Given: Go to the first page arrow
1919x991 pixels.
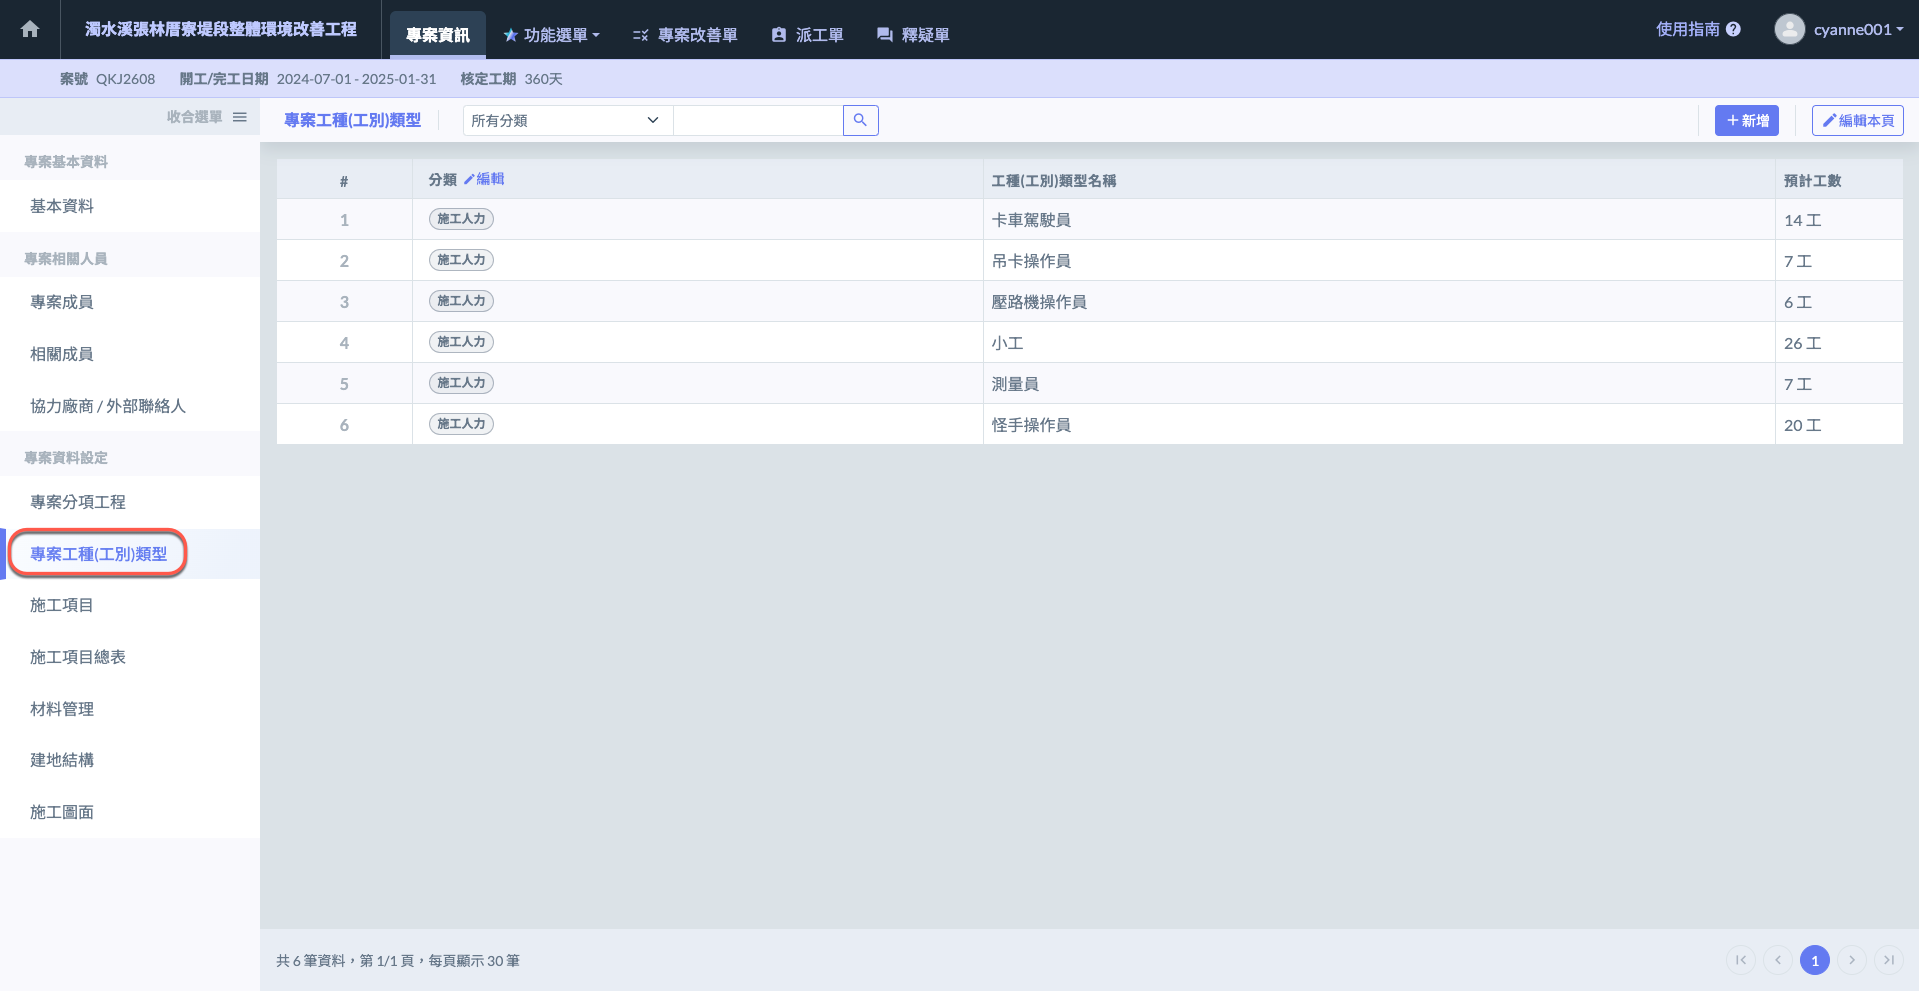Looking at the screenshot, I should (1741, 960).
